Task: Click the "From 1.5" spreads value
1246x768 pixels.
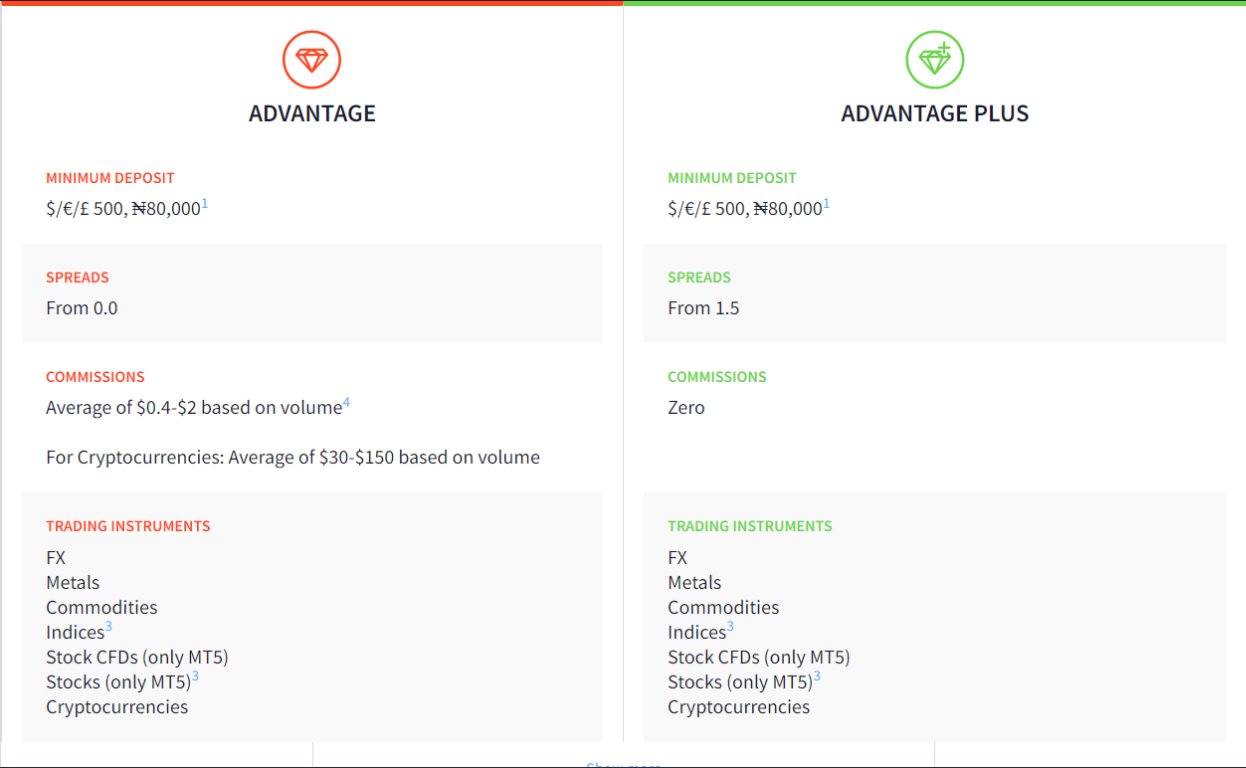Action: (x=703, y=308)
